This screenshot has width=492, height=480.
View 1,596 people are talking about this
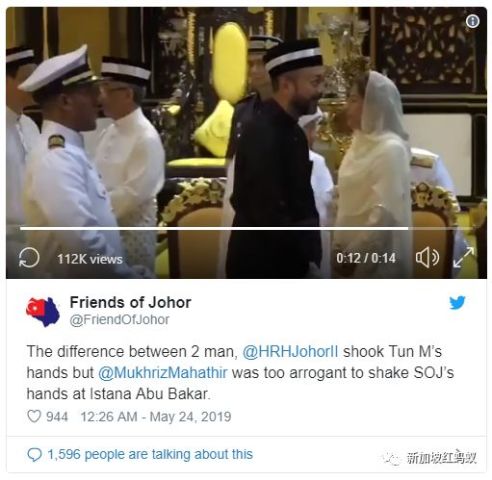pos(150,454)
